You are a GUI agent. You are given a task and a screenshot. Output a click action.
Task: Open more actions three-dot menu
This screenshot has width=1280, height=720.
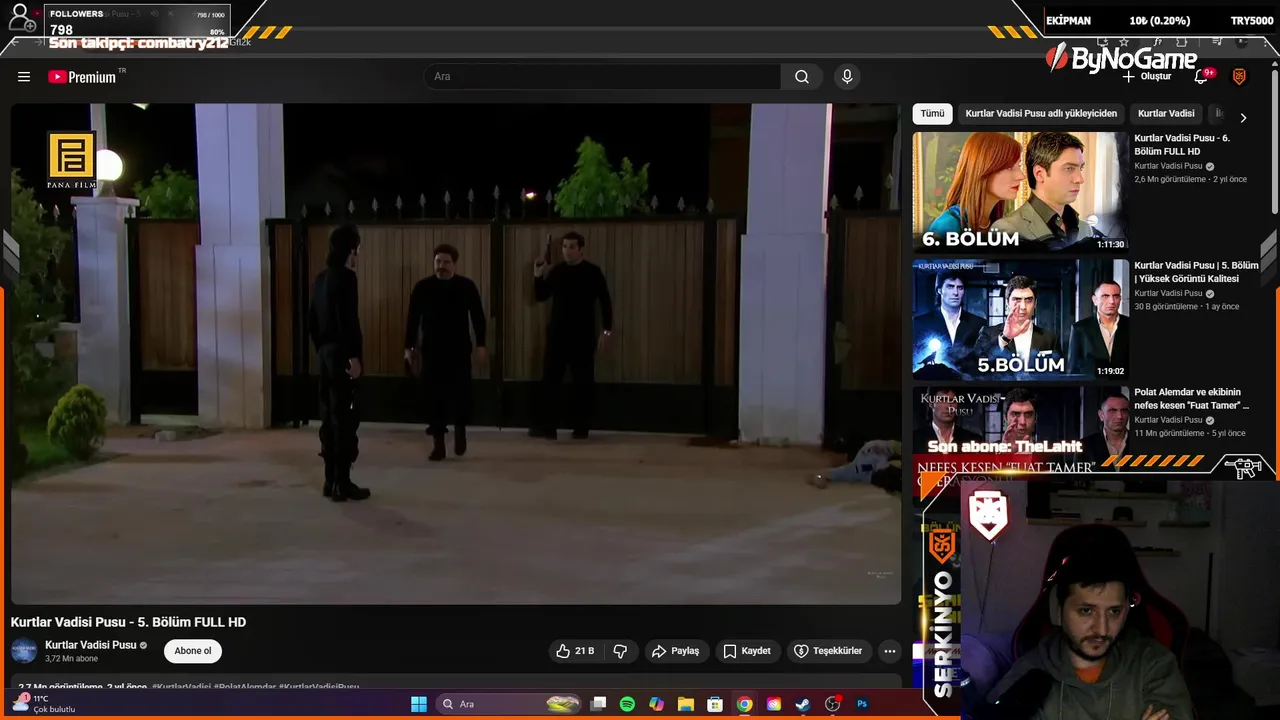(x=890, y=651)
